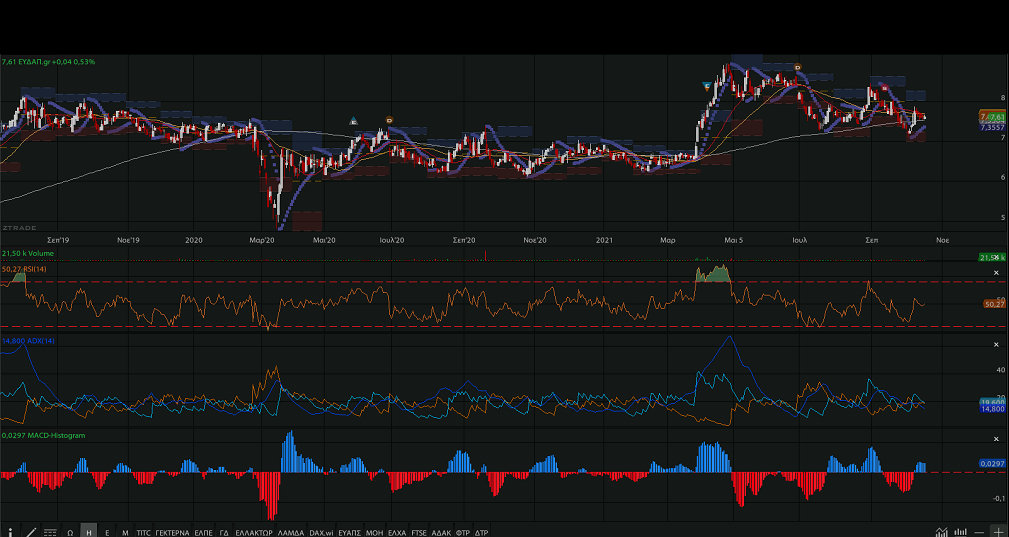Viewport: 1009px width, 537px height.
Task: Select the DAX.wi symbol tab
Action: pyautogui.click(x=321, y=532)
